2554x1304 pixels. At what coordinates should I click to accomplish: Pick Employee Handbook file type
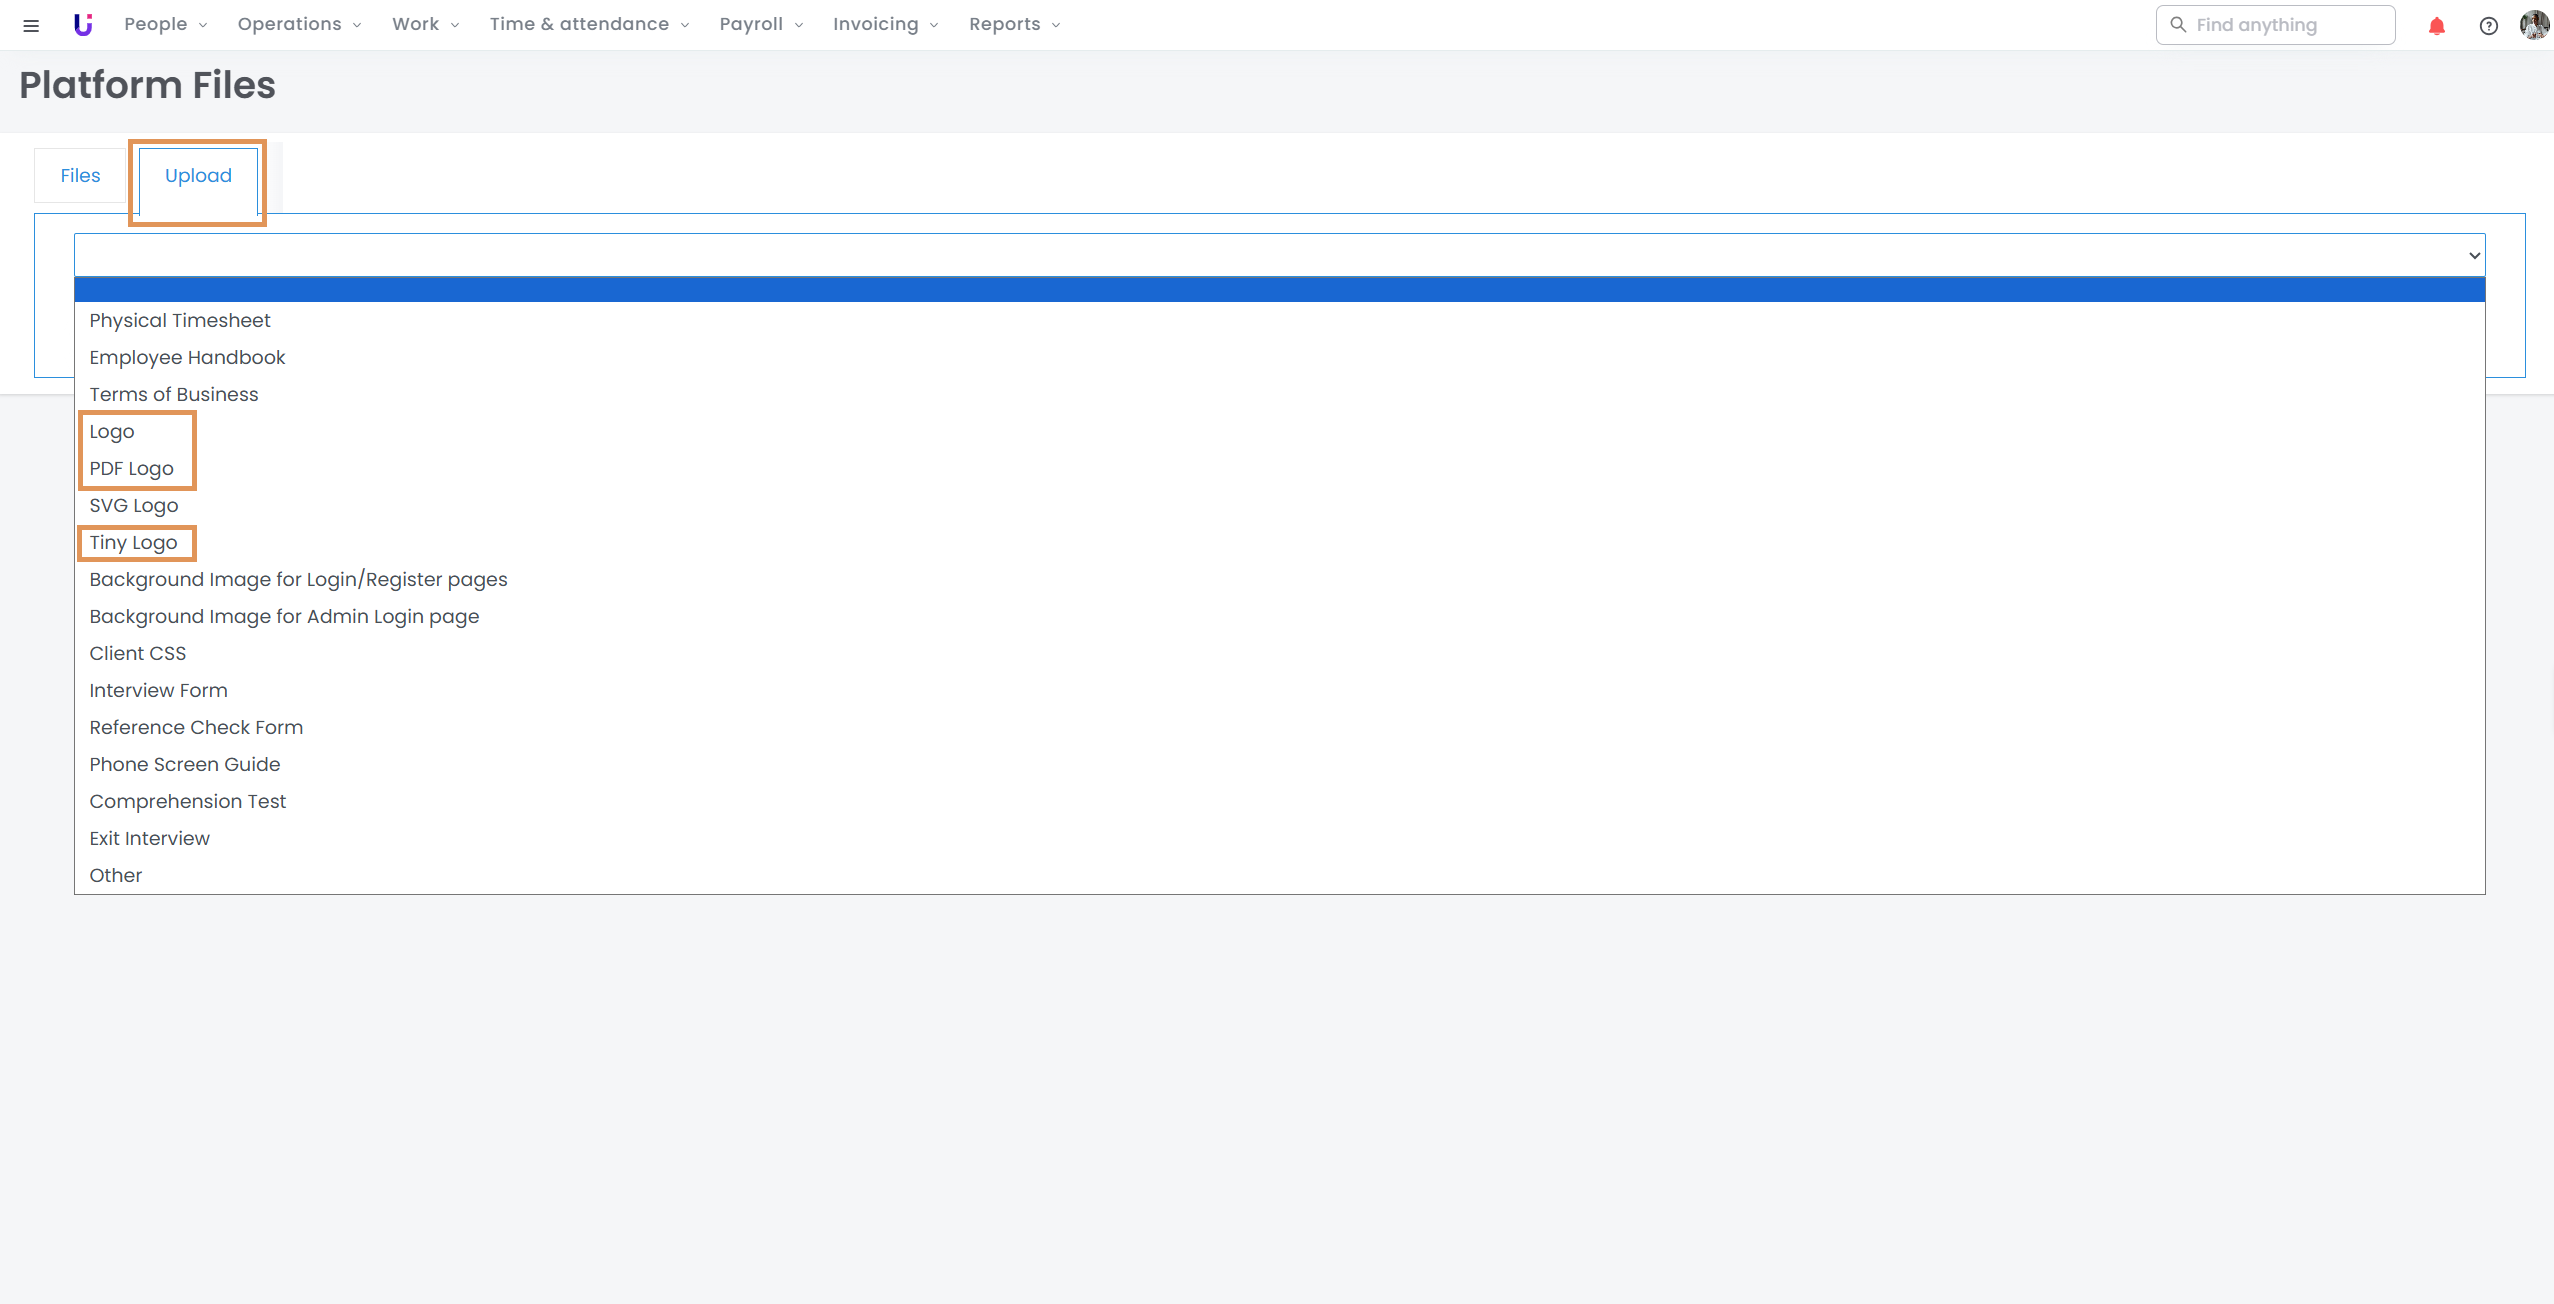pyautogui.click(x=187, y=358)
